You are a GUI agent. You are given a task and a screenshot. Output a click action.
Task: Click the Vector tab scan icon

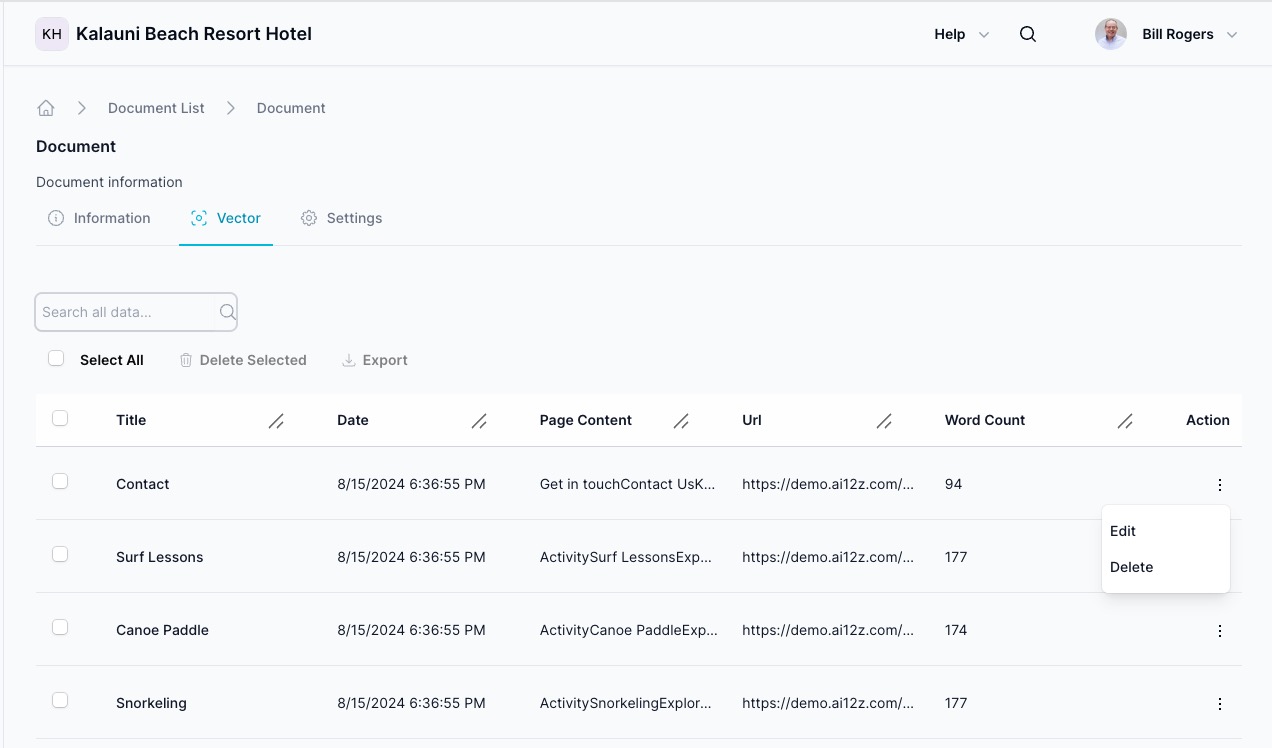tap(199, 218)
